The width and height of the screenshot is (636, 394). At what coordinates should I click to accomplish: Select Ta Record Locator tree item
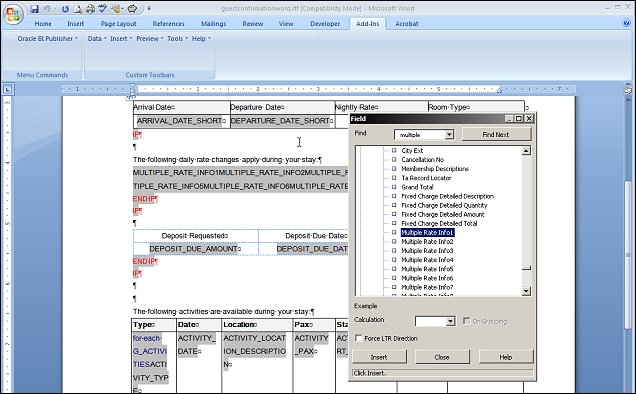426,178
